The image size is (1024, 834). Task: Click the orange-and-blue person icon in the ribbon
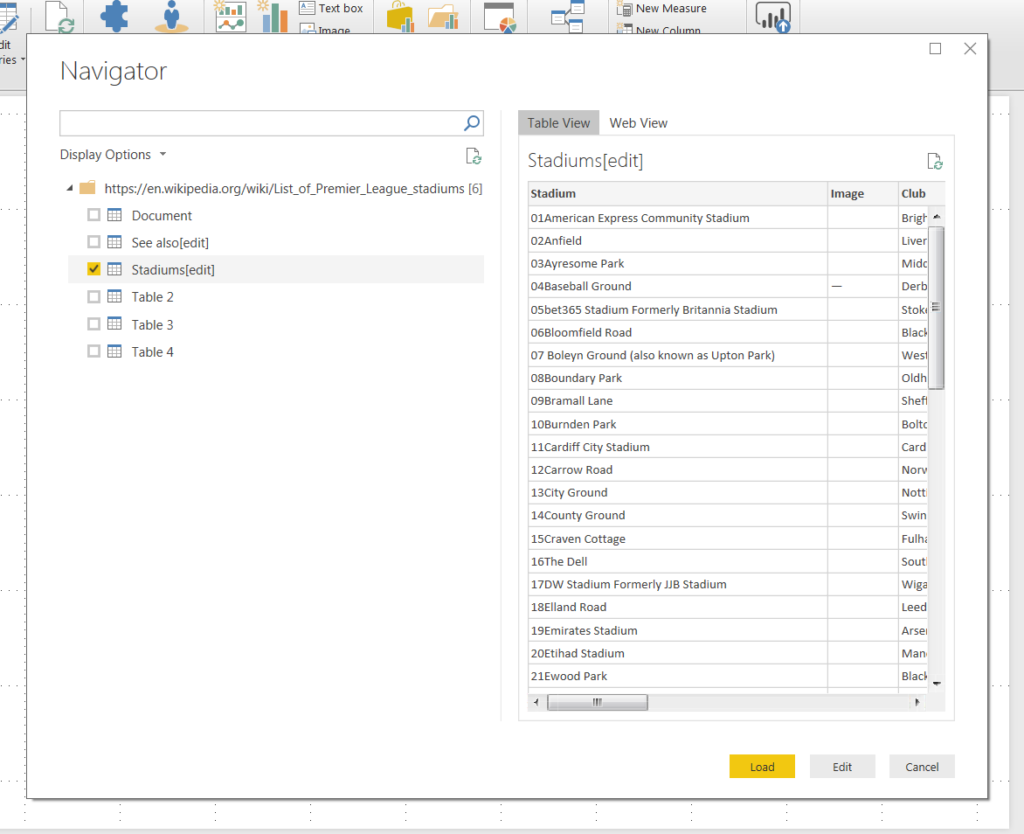pos(172,16)
